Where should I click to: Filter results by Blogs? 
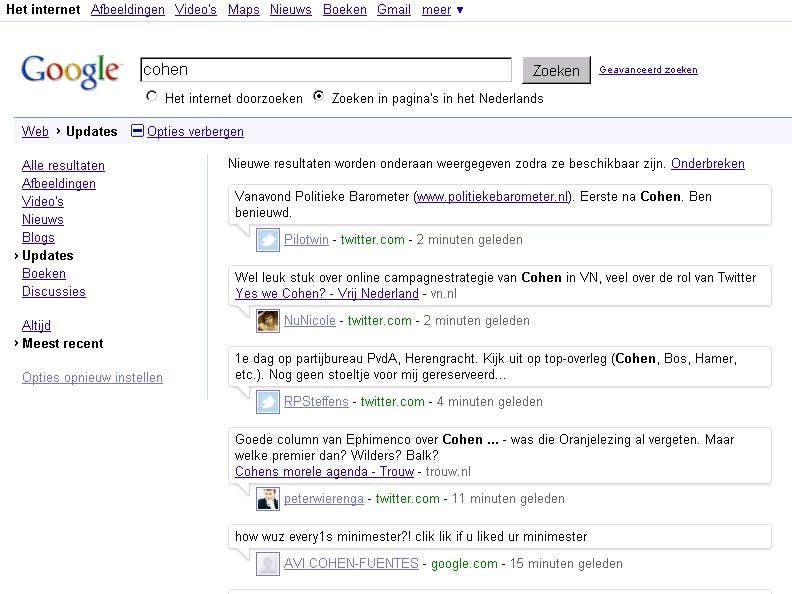(x=38, y=237)
